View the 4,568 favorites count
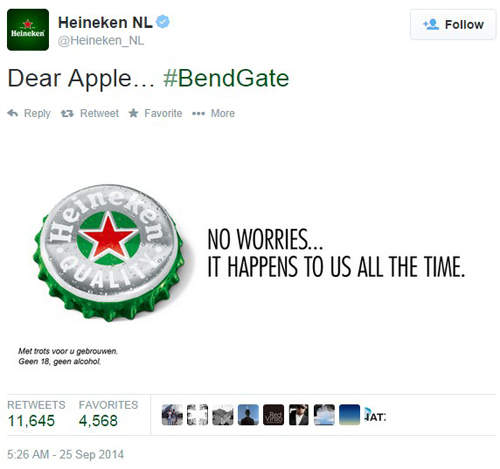The width and height of the screenshot is (500, 469). point(98,420)
